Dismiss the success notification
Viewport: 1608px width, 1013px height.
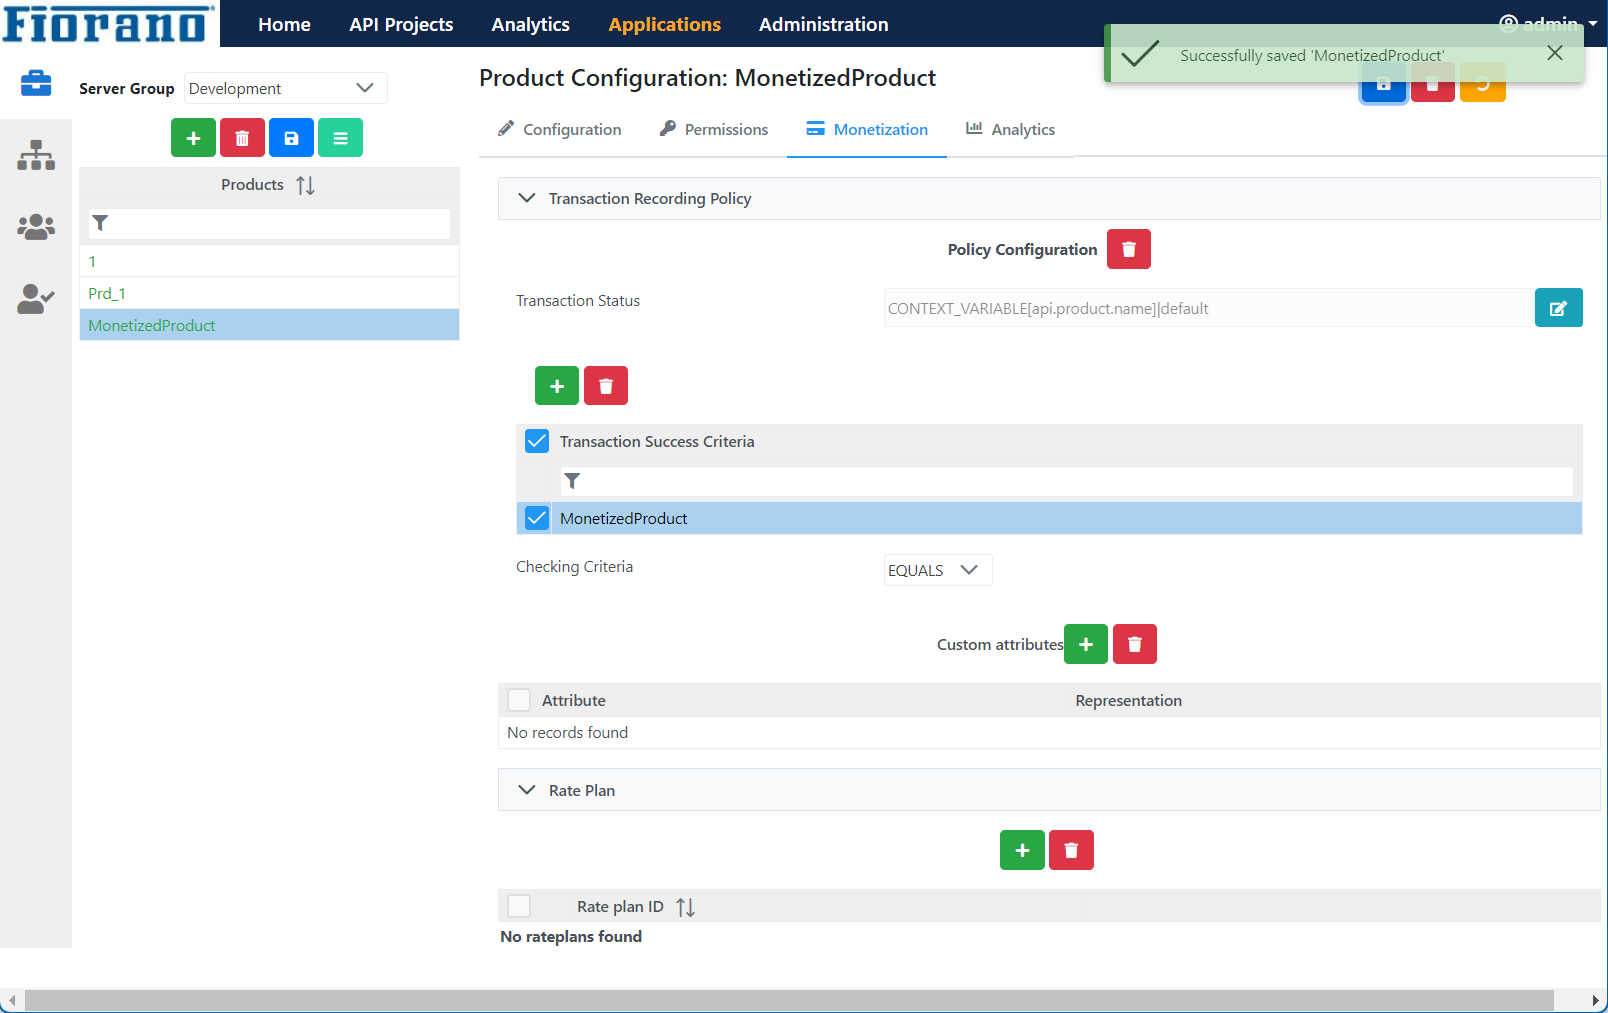click(1555, 53)
